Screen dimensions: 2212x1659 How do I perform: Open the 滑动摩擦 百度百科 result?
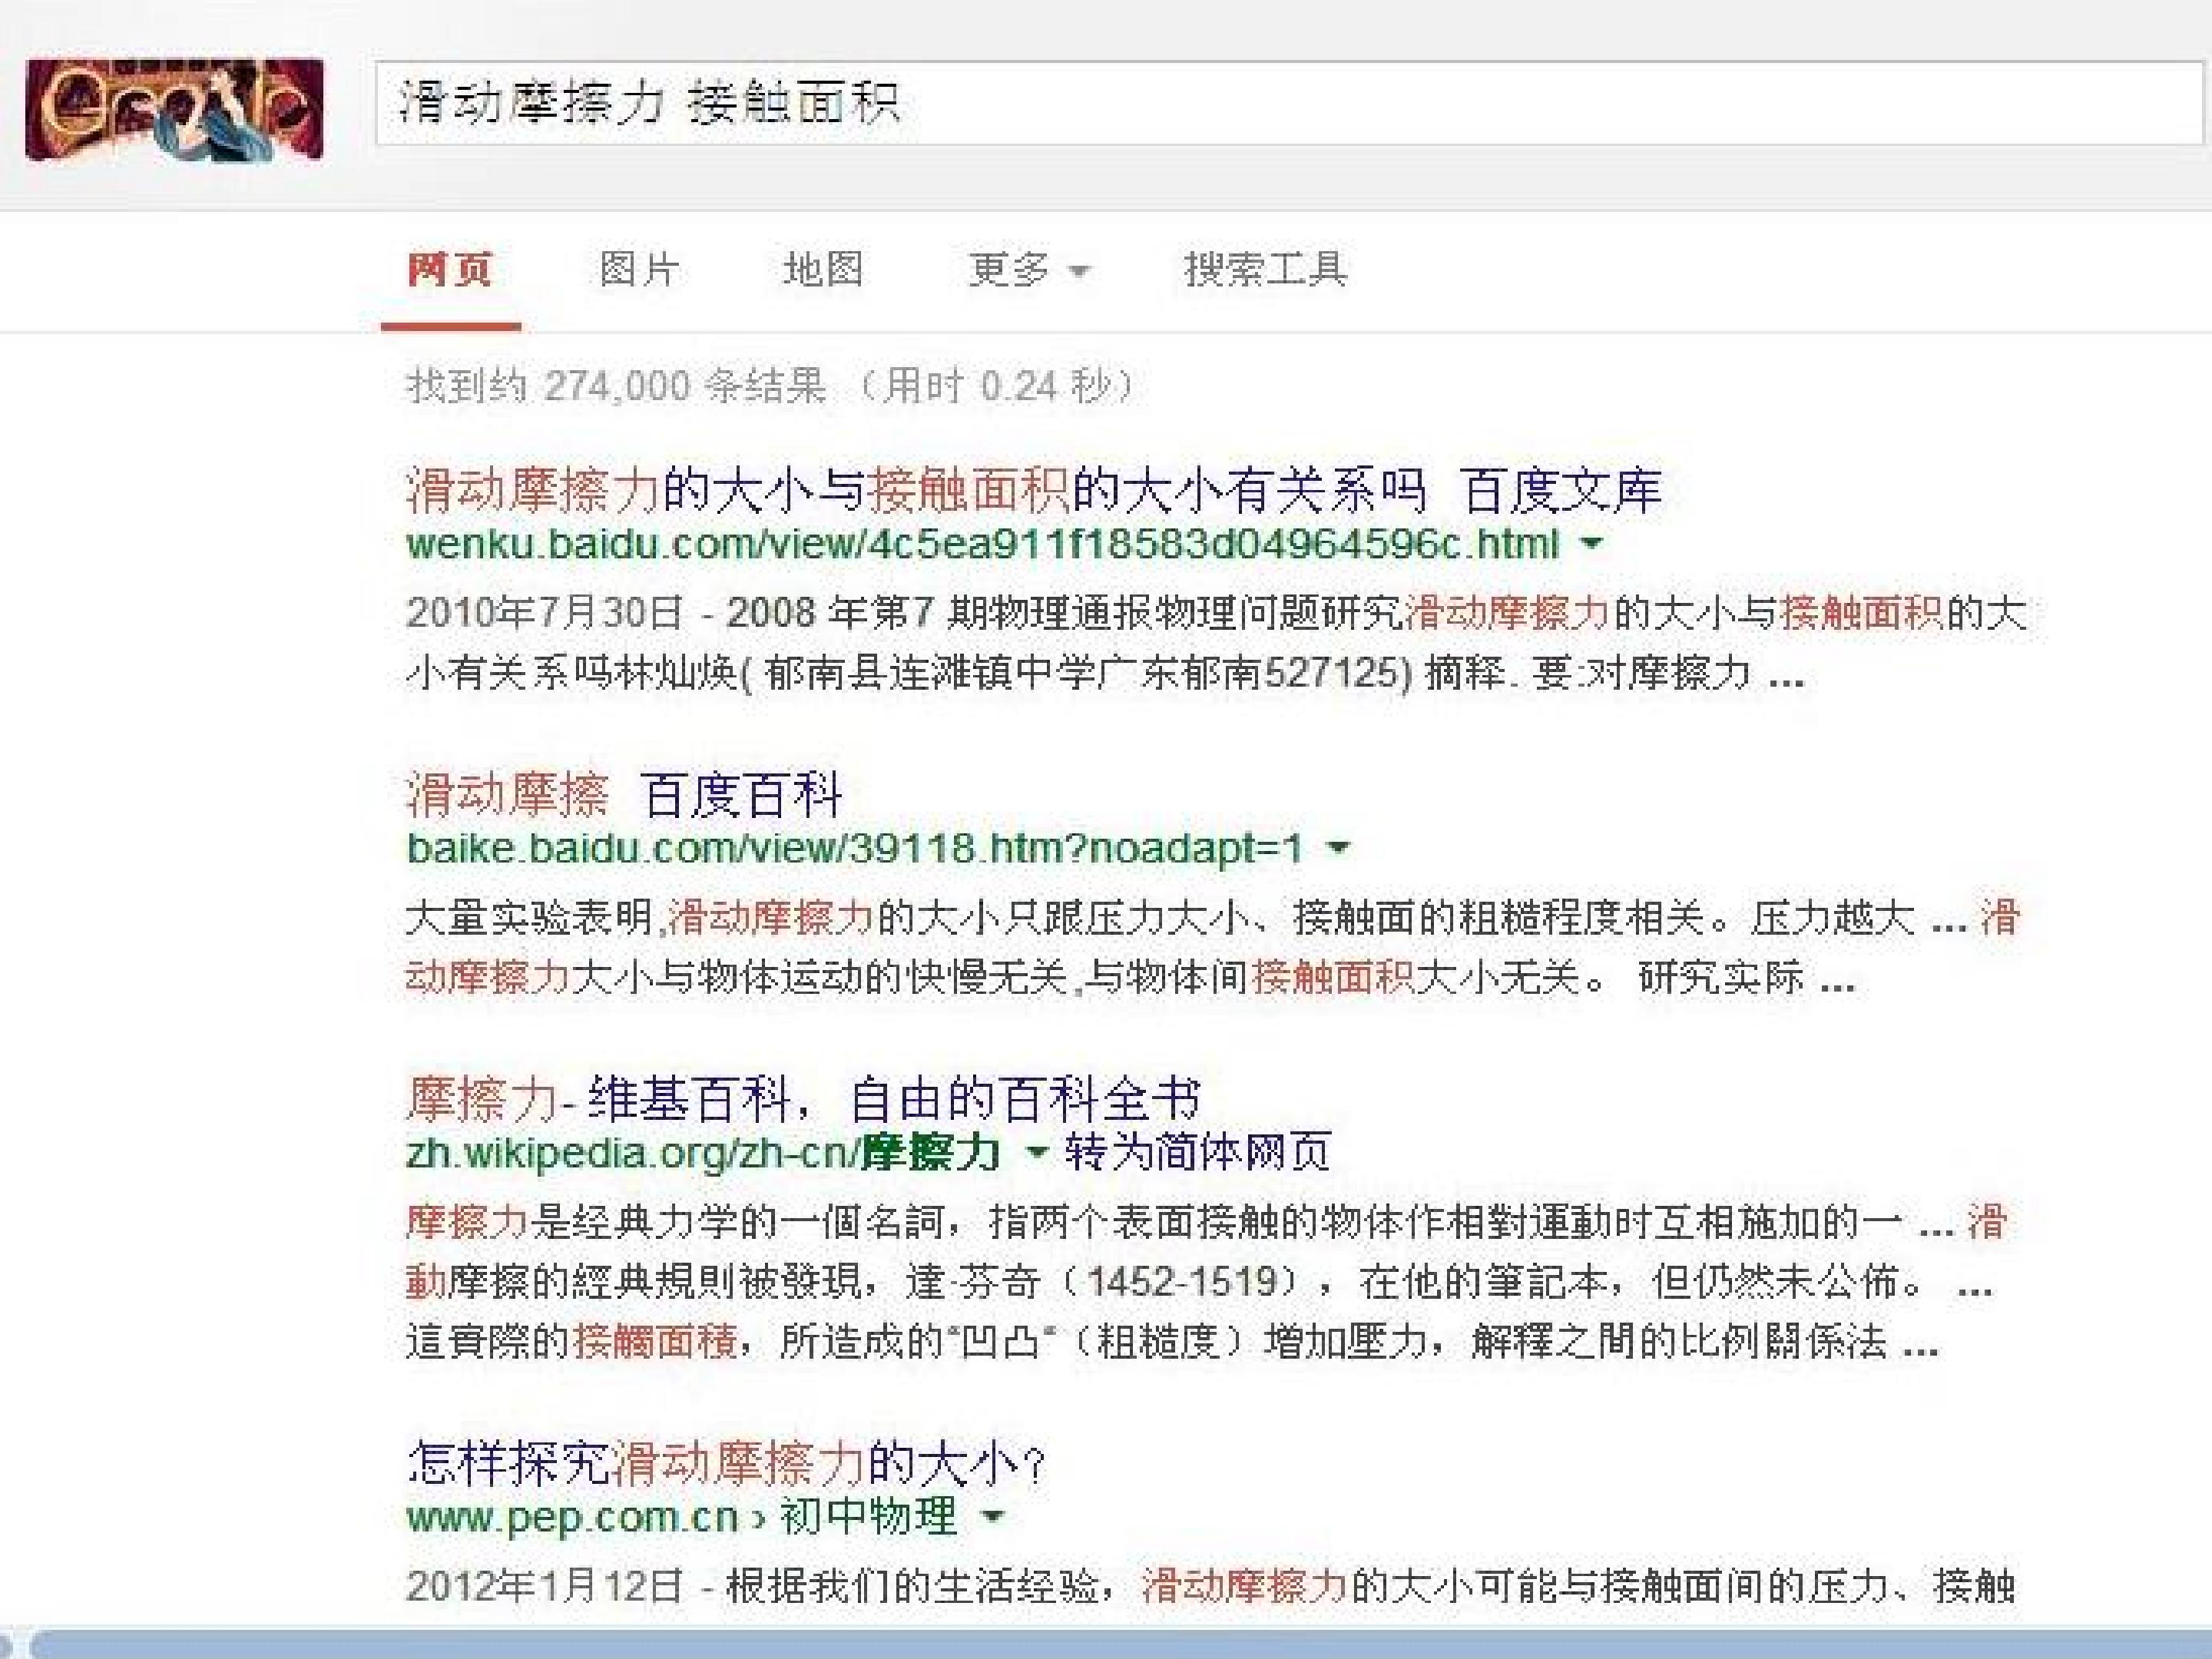pyautogui.click(x=625, y=795)
